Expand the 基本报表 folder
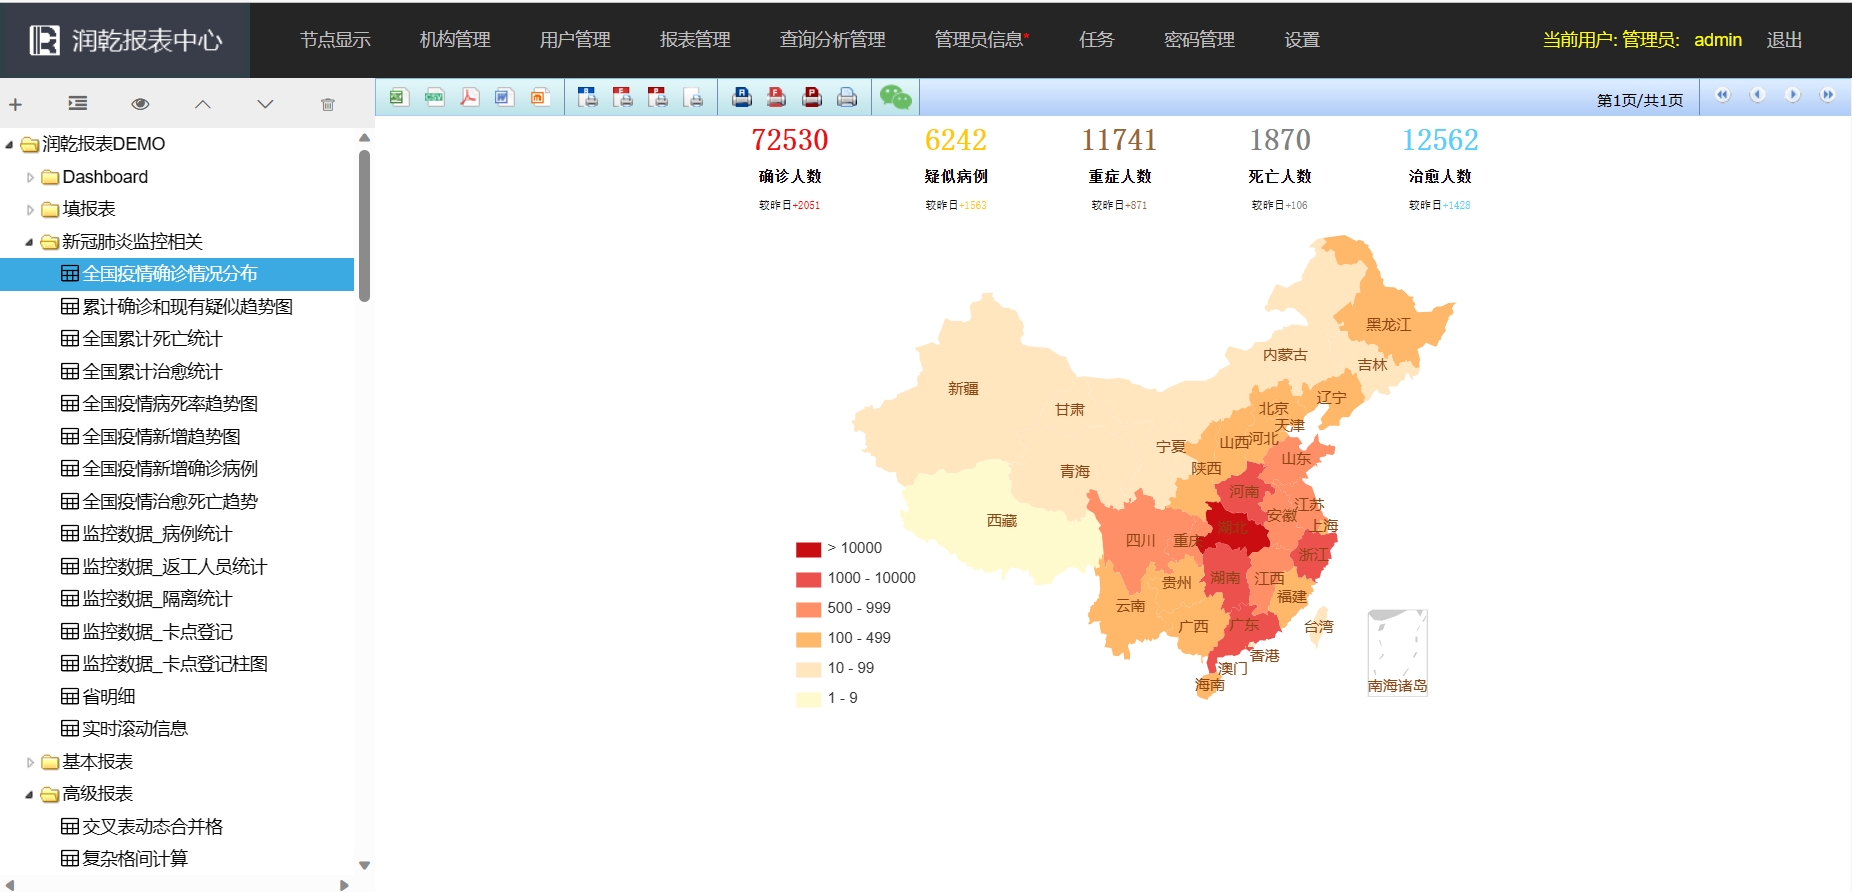 coord(30,762)
